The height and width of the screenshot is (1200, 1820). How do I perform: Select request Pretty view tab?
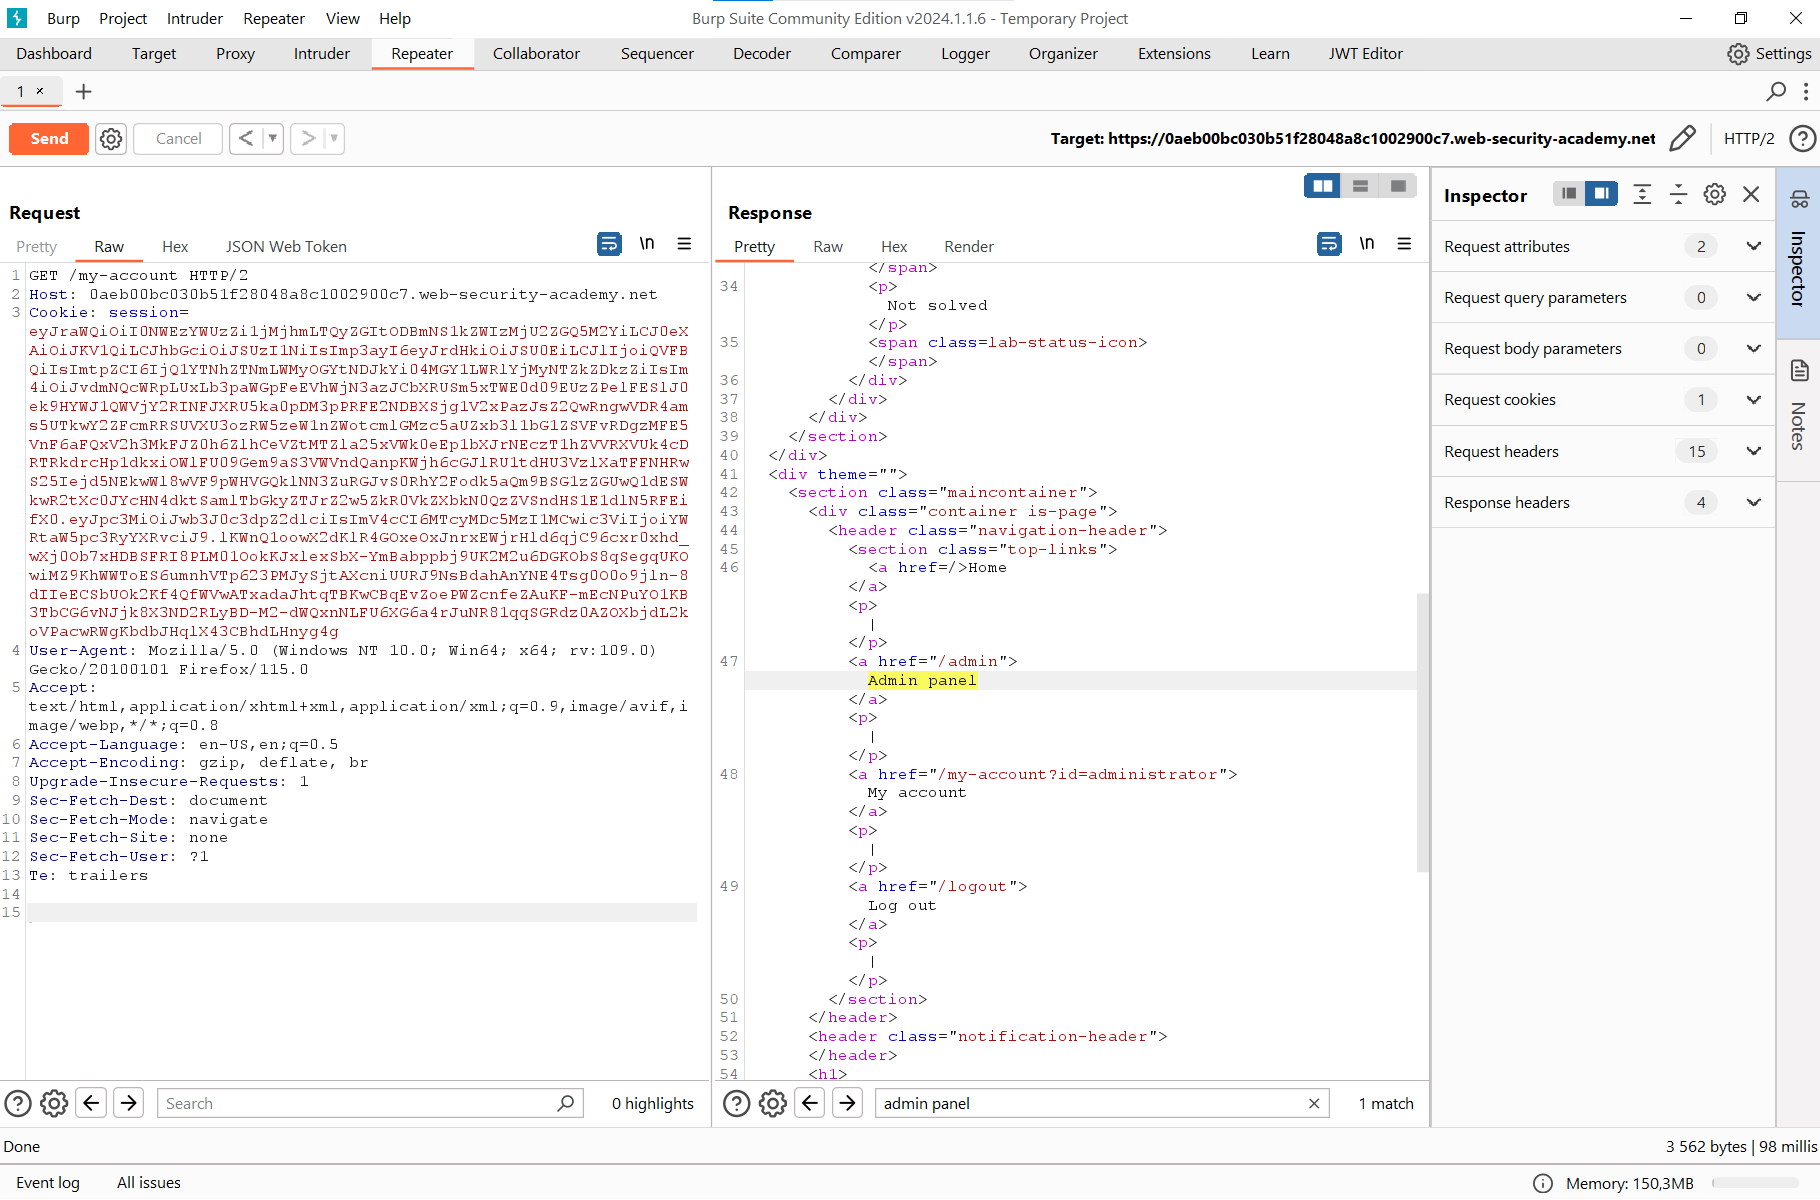pos(36,247)
